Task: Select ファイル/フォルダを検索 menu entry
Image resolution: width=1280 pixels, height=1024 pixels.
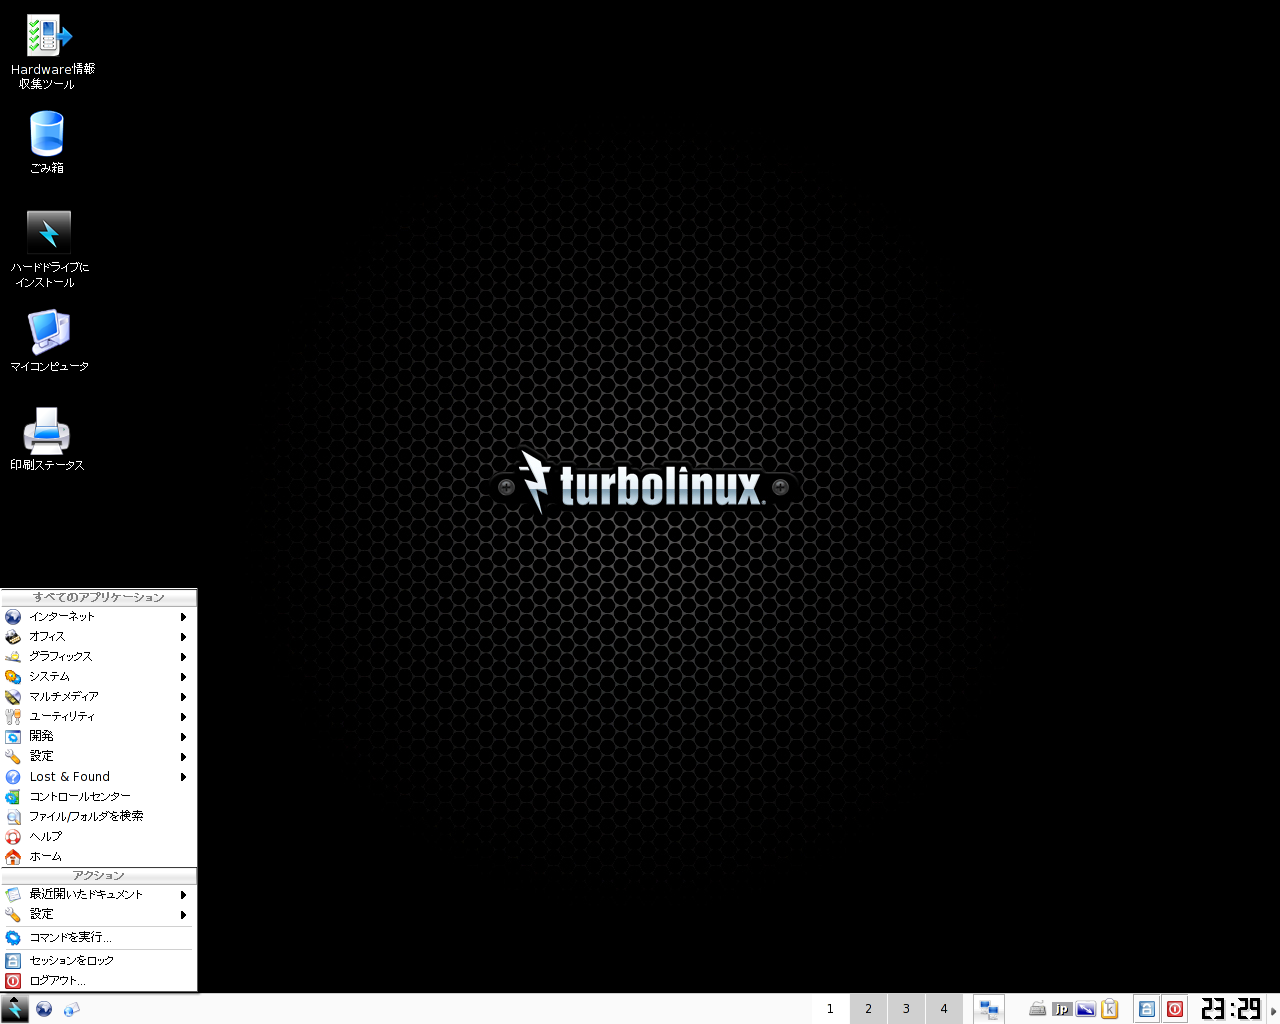Action: coord(86,816)
